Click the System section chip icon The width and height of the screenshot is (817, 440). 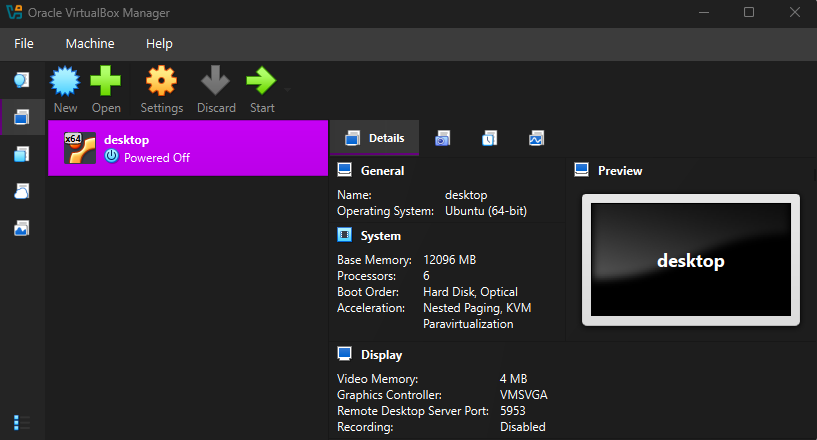pyautogui.click(x=344, y=235)
